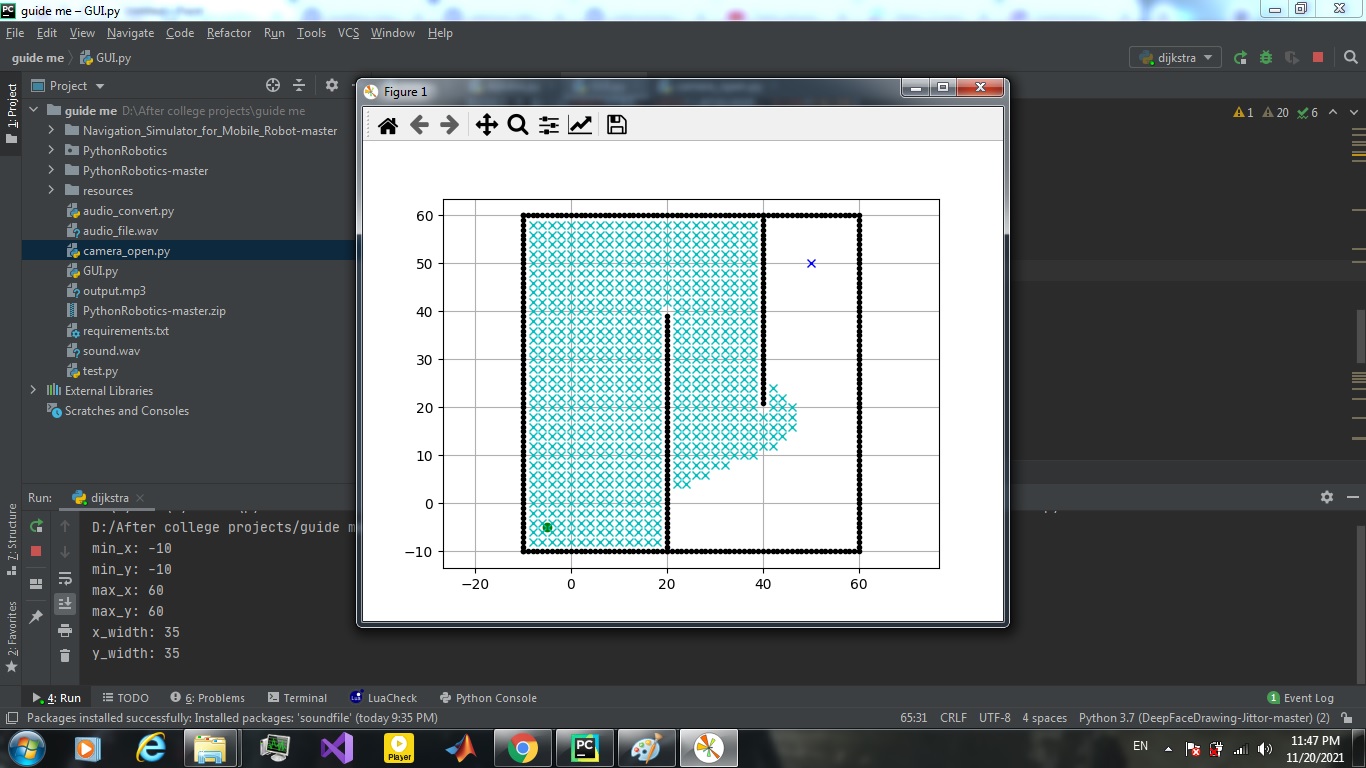Save the figure using the floppy disk icon
Viewport: 1366px width, 768px height.
tap(617, 125)
